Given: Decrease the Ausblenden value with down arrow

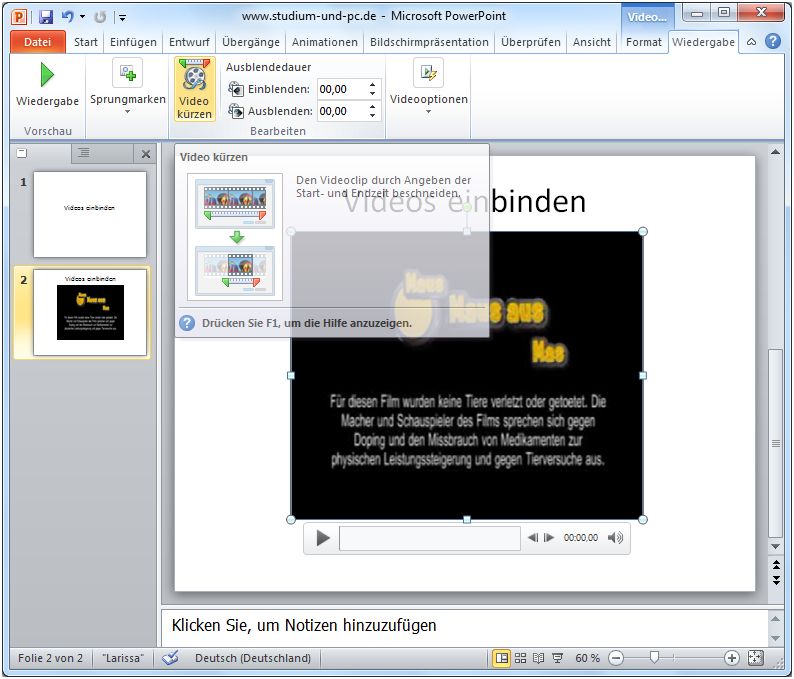Looking at the screenshot, I should coord(373,116).
